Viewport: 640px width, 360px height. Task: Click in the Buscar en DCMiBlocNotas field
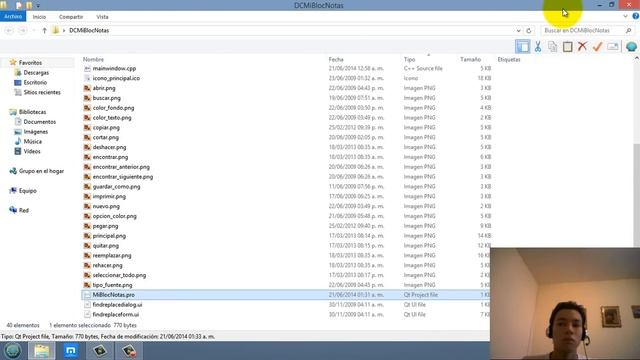coord(583,31)
